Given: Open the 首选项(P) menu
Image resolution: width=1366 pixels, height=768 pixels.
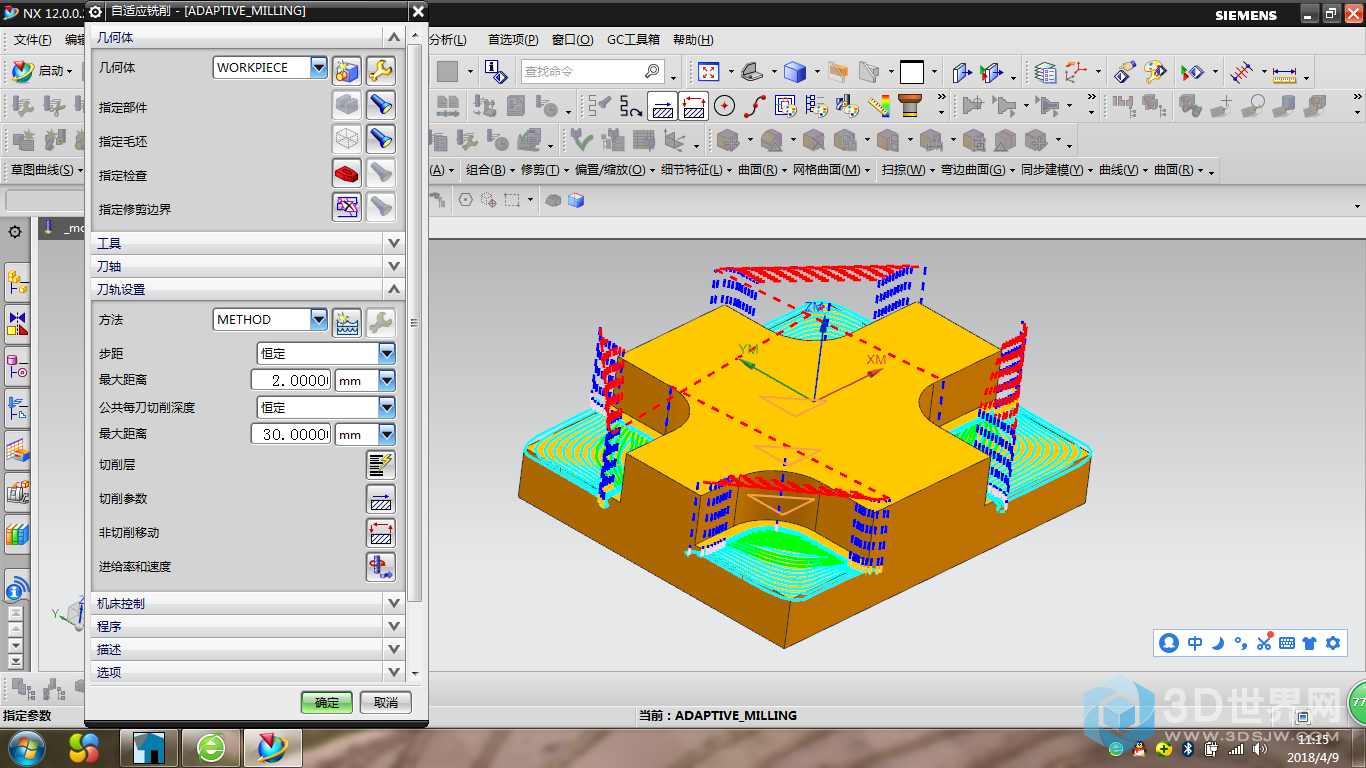Looking at the screenshot, I should [513, 40].
